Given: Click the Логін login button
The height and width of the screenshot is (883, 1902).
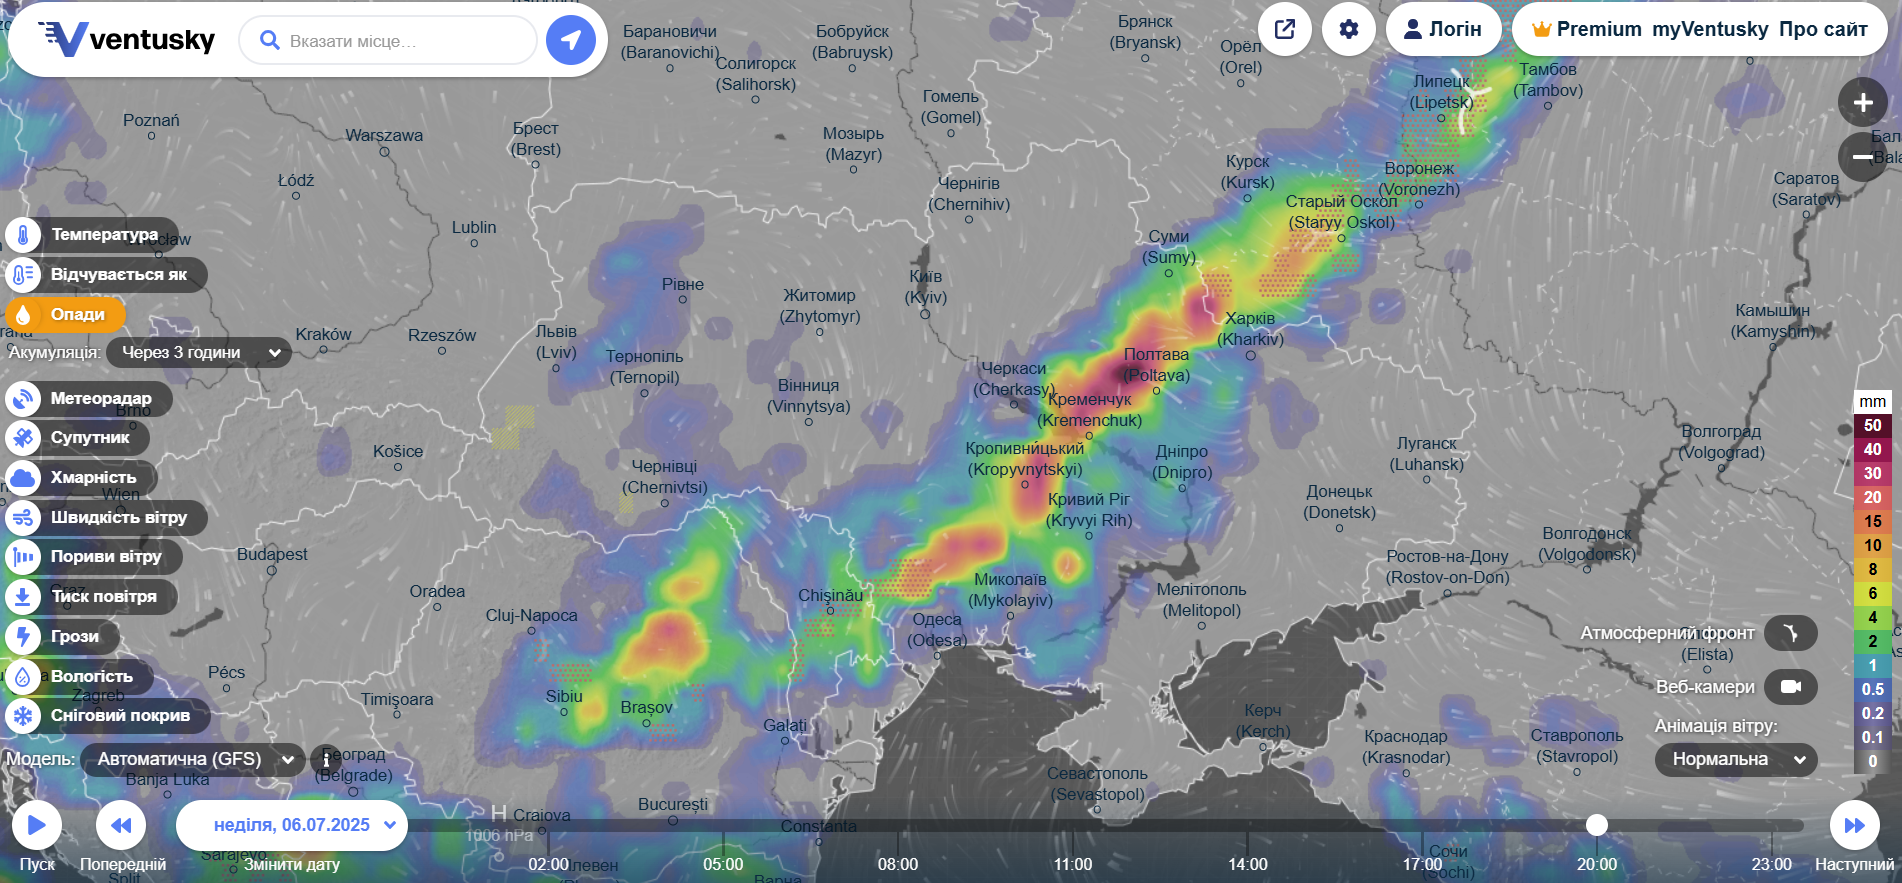Looking at the screenshot, I should tap(1442, 29).
